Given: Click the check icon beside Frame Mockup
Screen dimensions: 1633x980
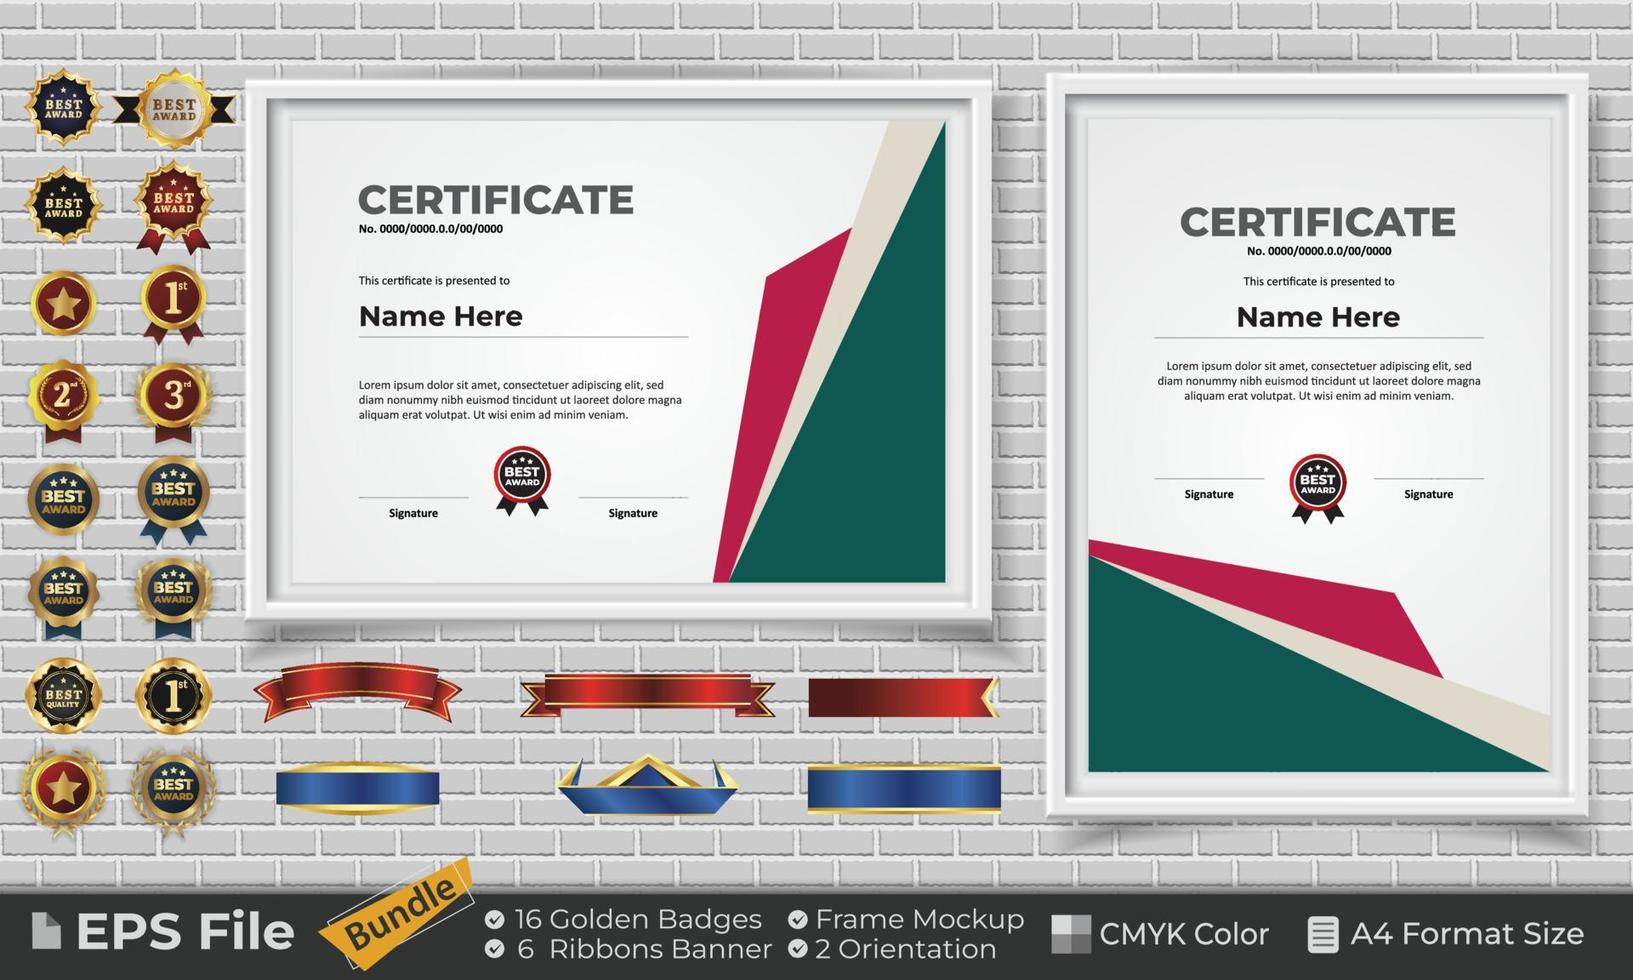Looking at the screenshot, I should tap(797, 919).
